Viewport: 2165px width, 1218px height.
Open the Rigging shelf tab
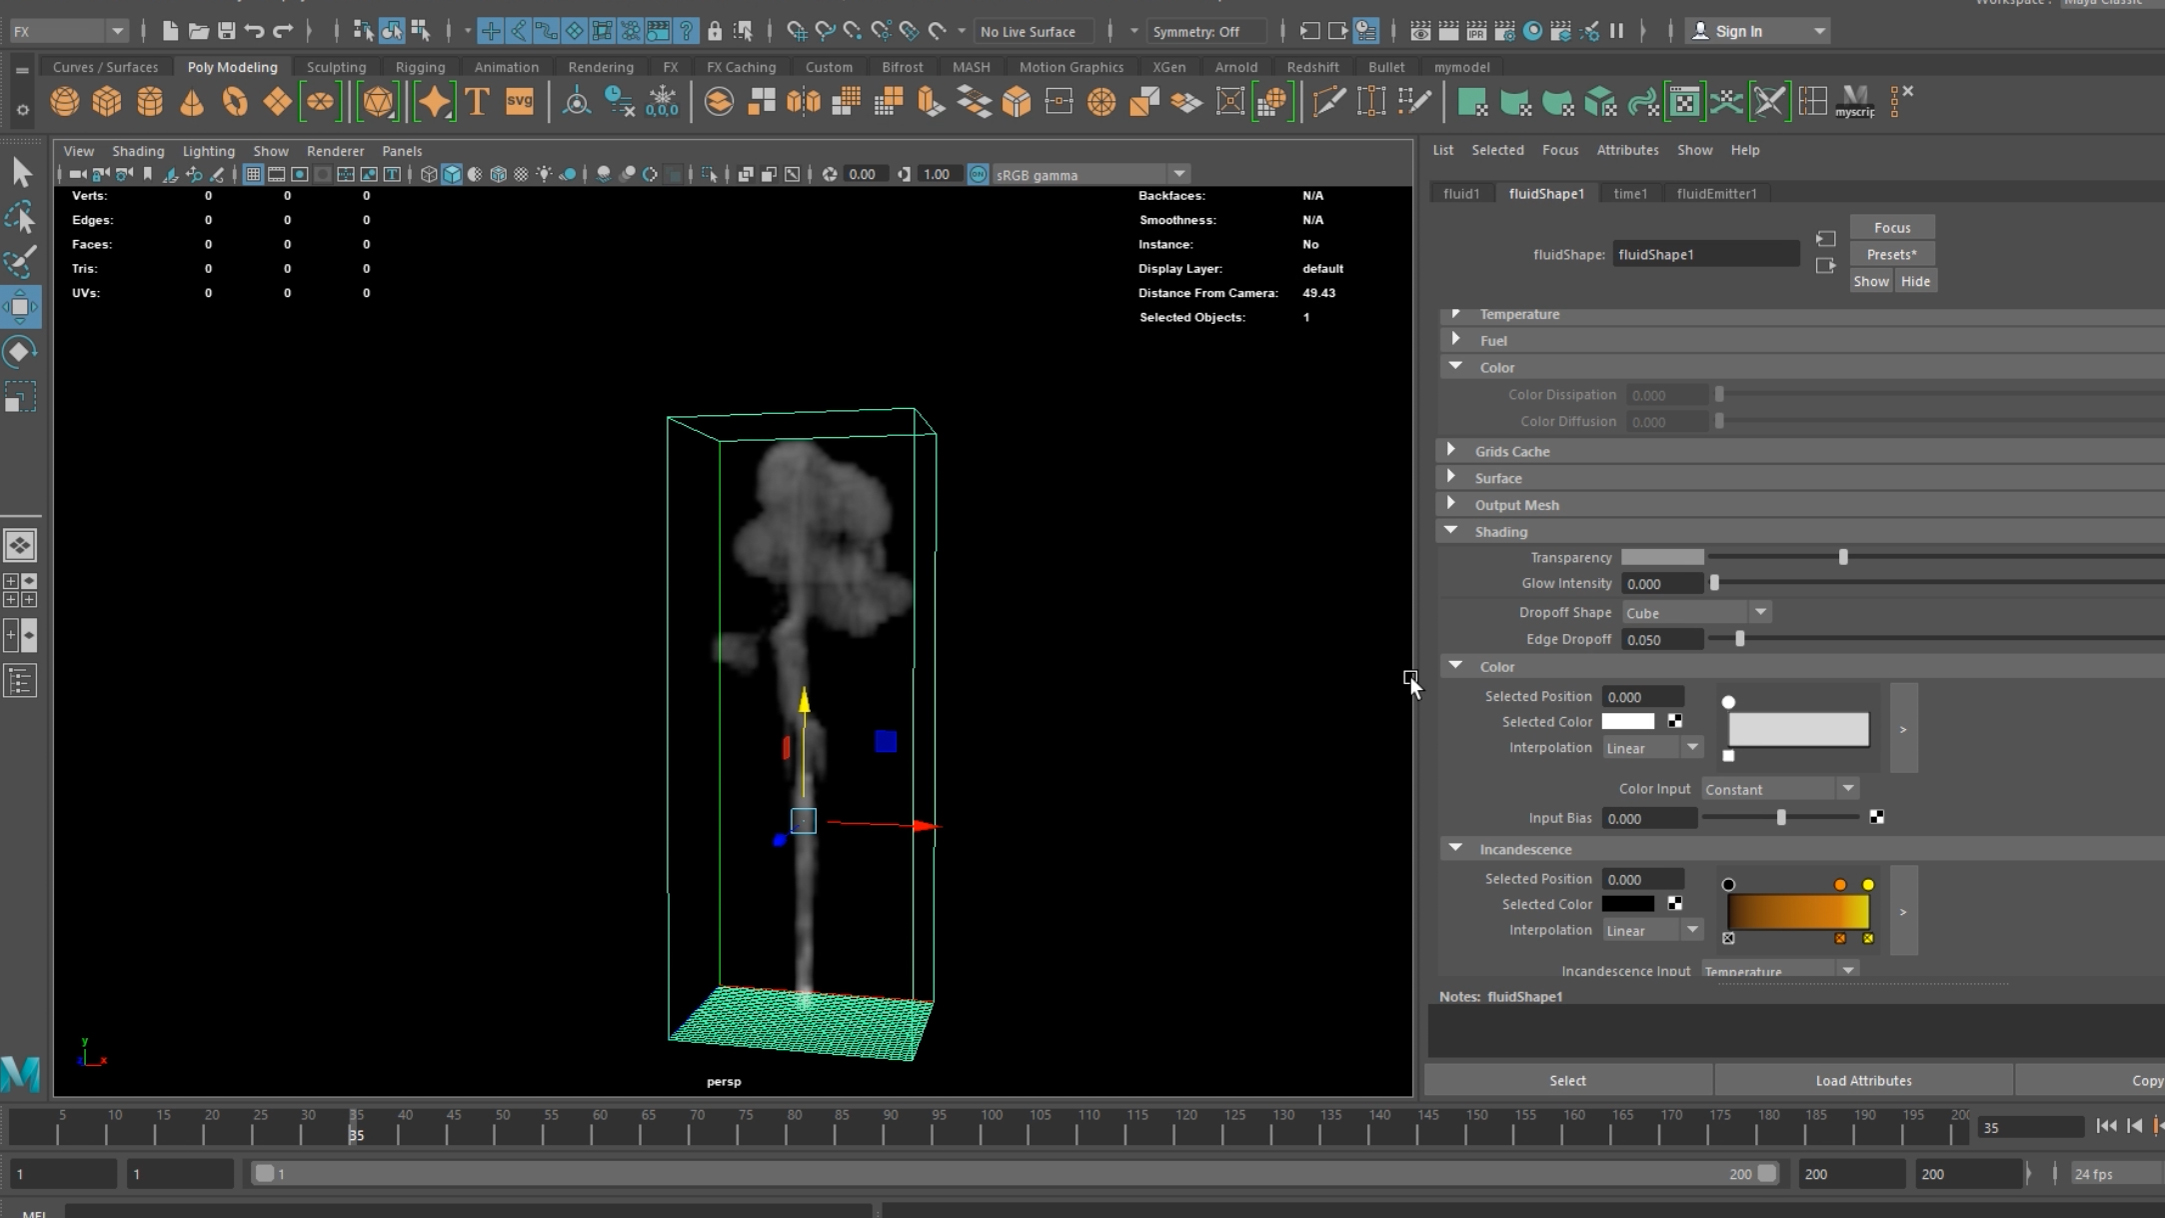pos(419,67)
